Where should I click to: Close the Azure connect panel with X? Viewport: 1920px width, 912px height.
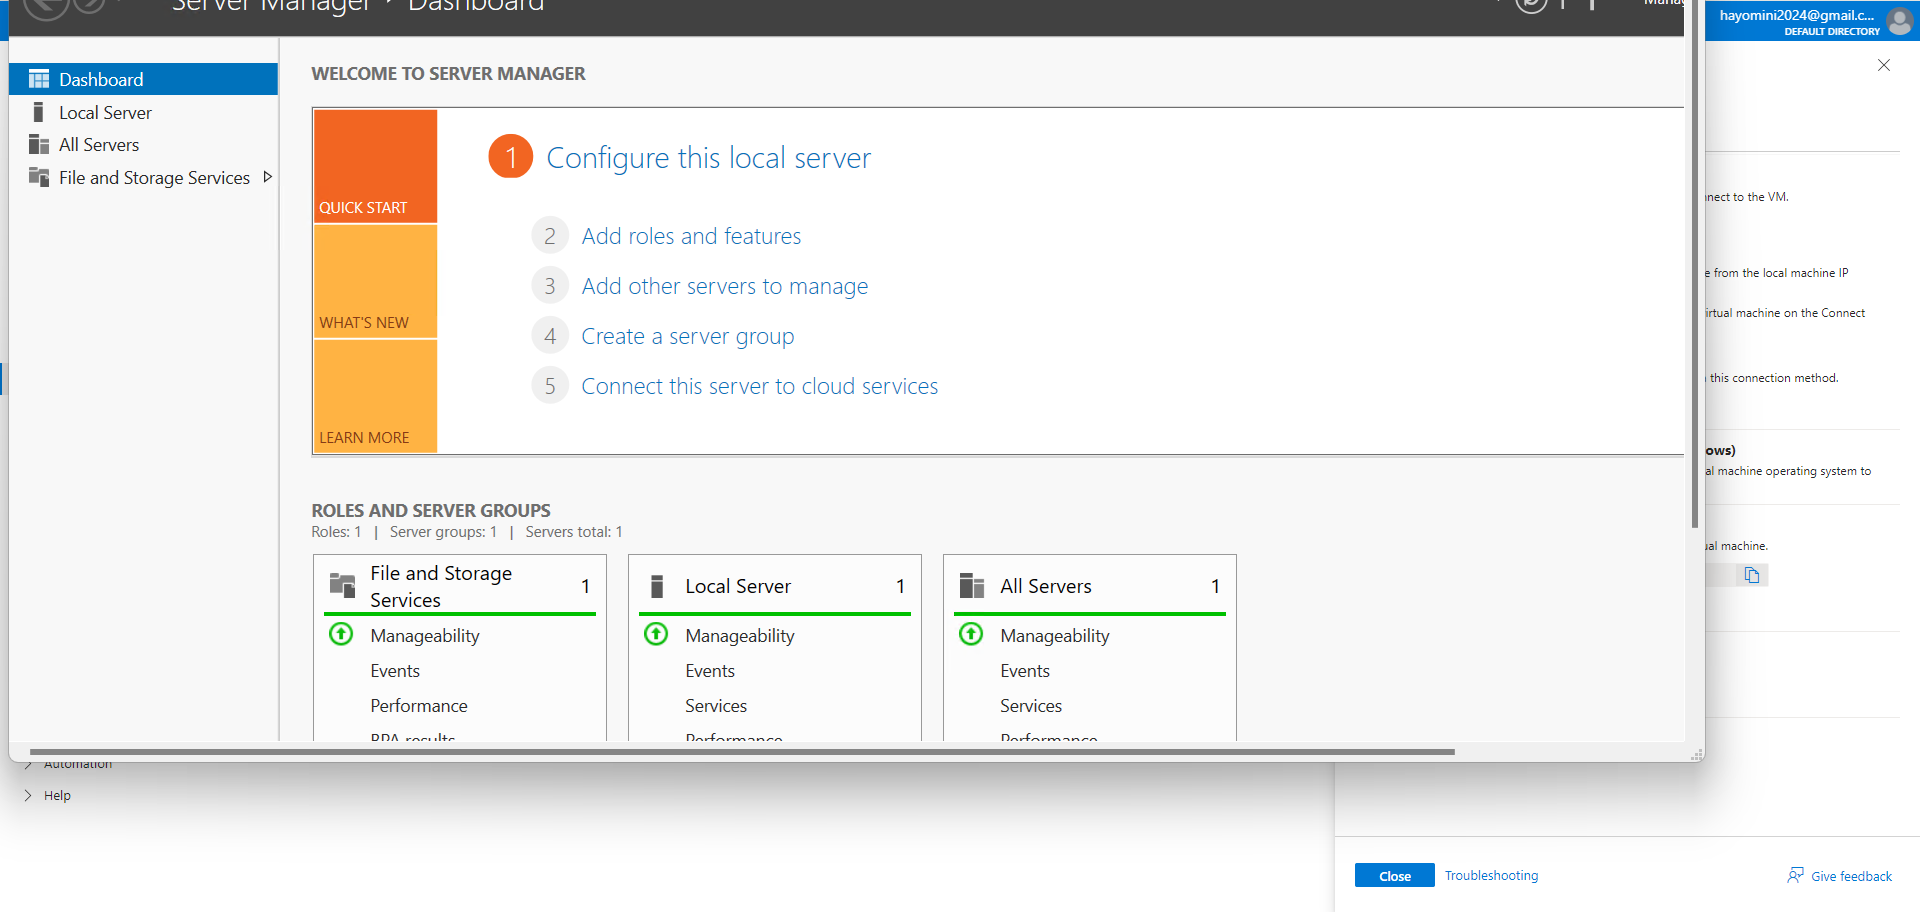tap(1883, 65)
